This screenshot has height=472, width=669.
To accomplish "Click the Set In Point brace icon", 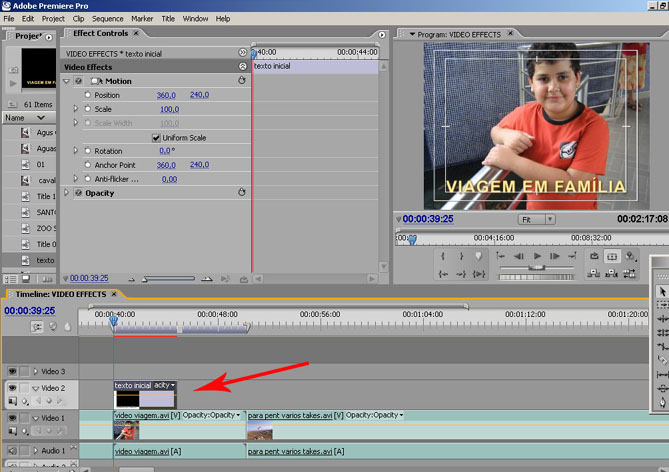I will point(443,256).
